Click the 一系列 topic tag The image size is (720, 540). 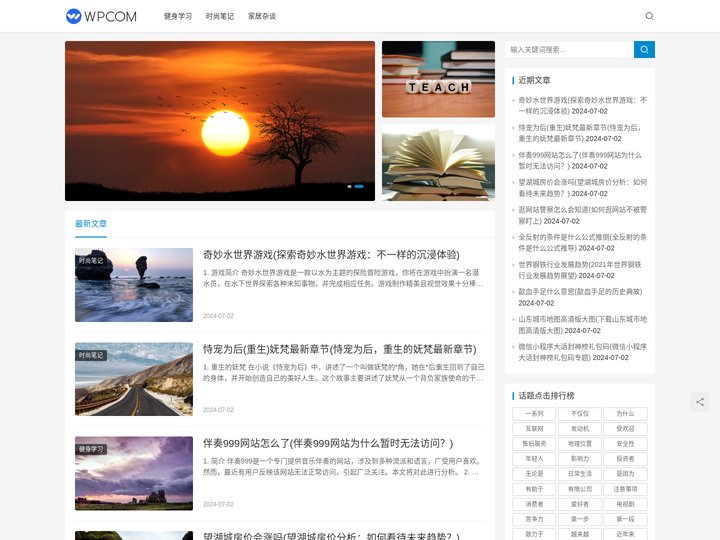tap(534, 414)
